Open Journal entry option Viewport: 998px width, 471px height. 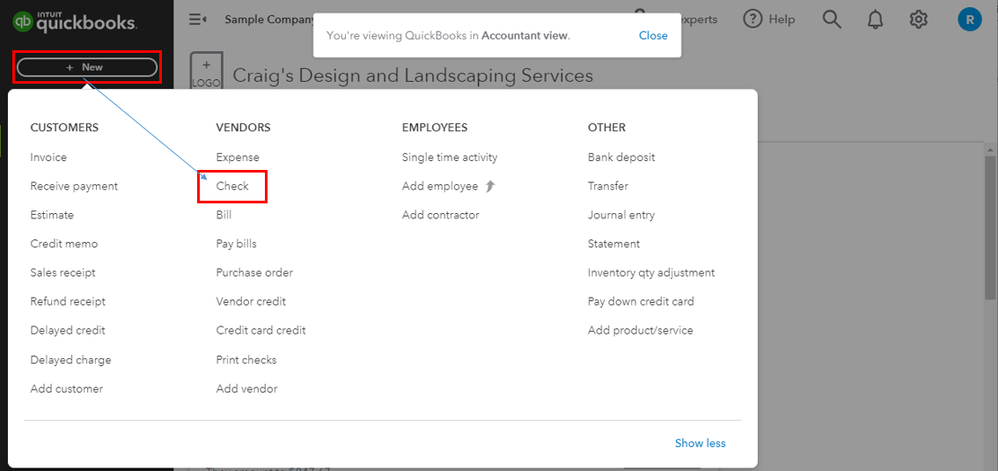(621, 215)
